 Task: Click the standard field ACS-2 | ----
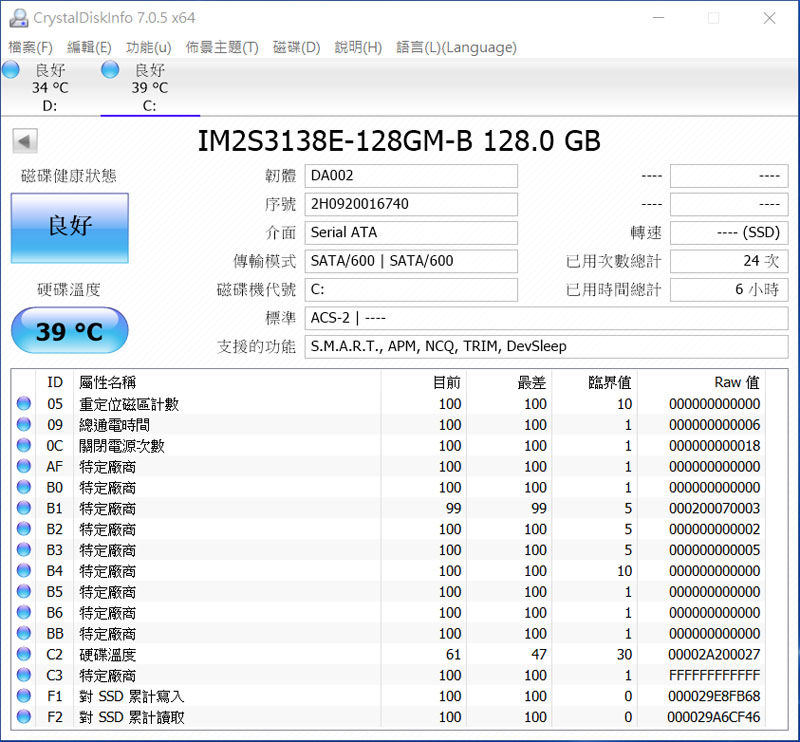546,318
